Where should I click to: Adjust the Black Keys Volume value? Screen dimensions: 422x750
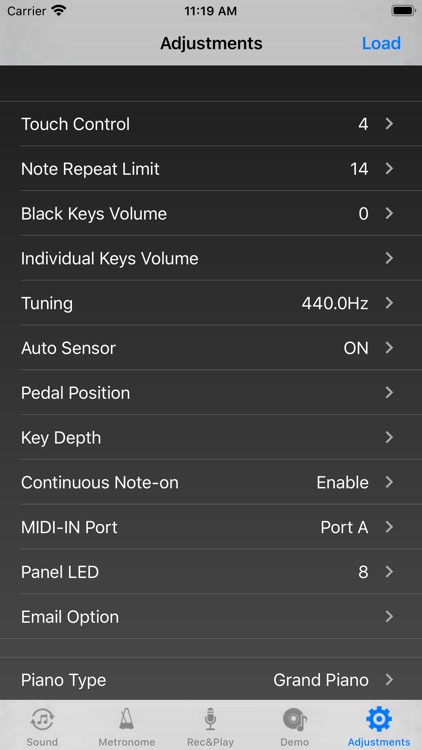point(211,213)
